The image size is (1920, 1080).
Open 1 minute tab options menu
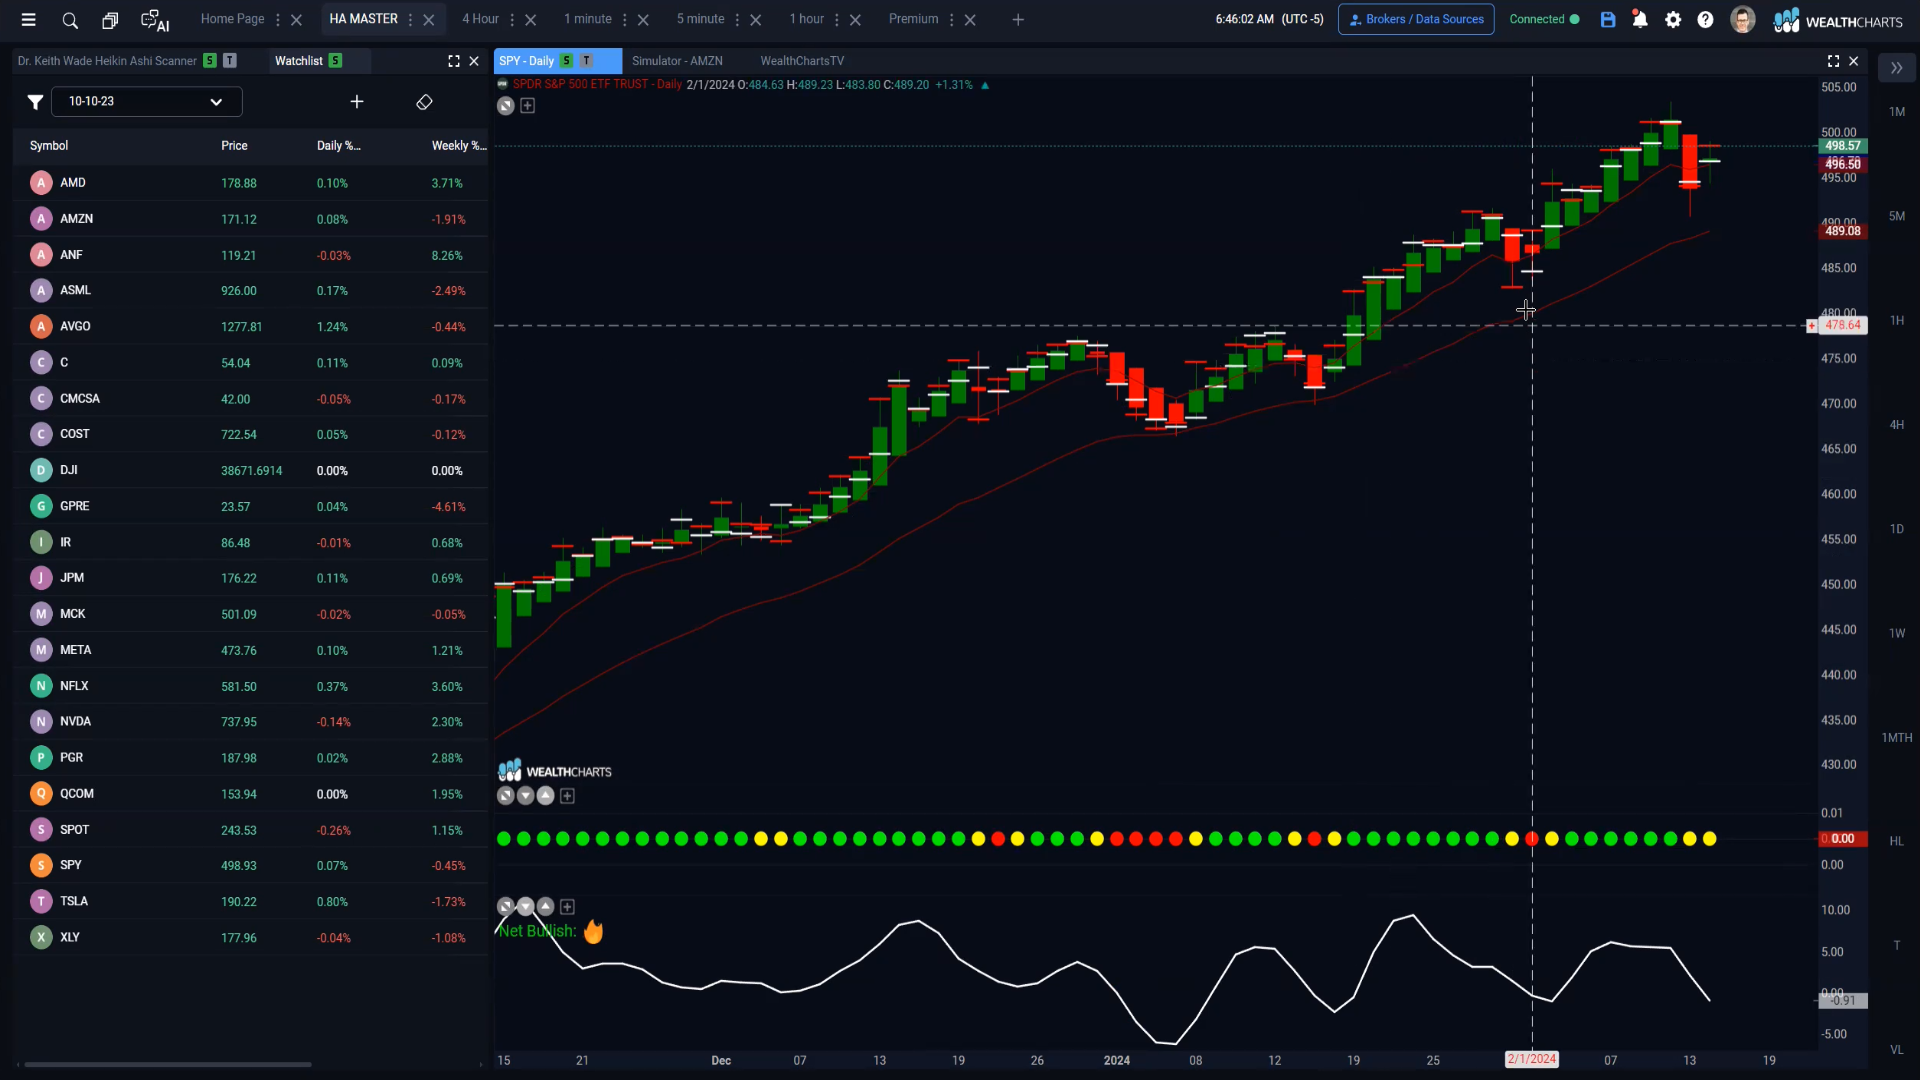point(625,20)
